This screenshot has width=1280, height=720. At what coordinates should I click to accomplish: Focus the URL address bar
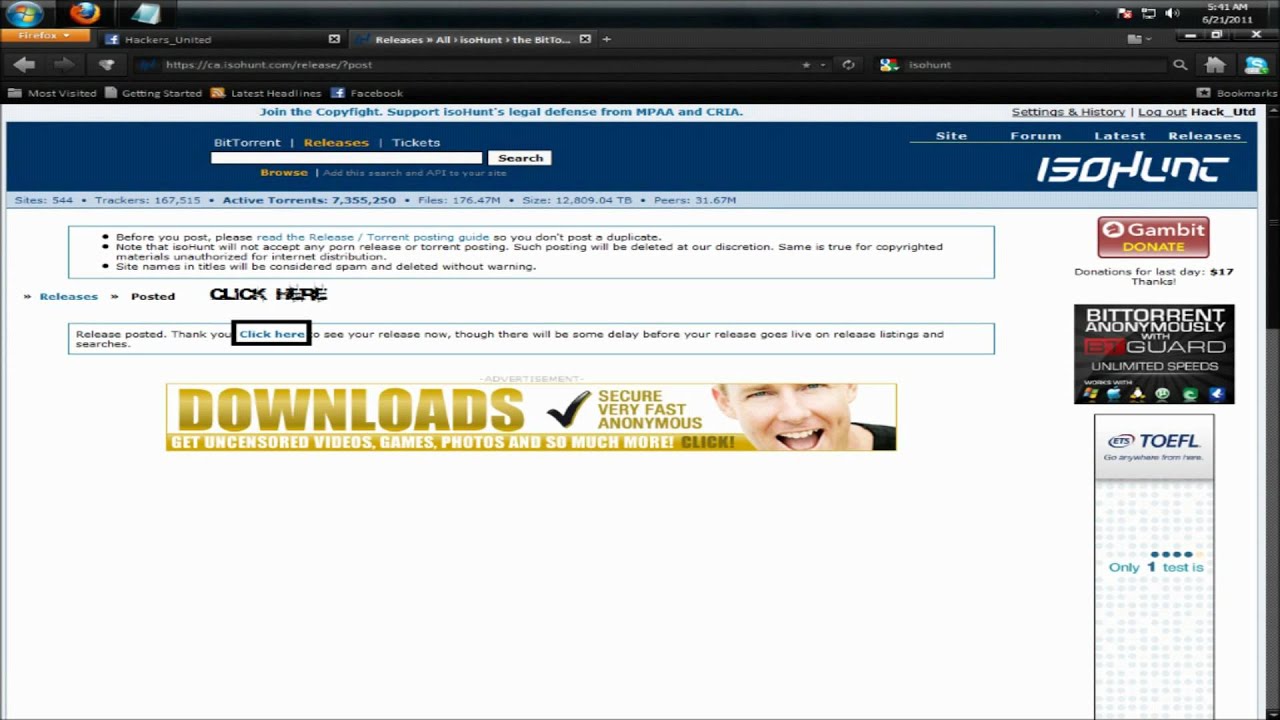coord(480,65)
